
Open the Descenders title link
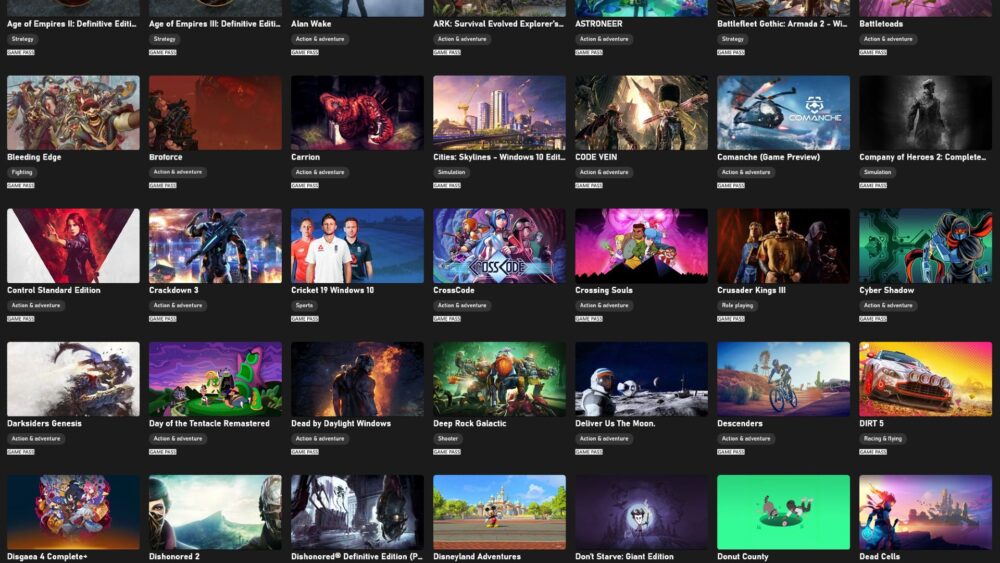740,423
